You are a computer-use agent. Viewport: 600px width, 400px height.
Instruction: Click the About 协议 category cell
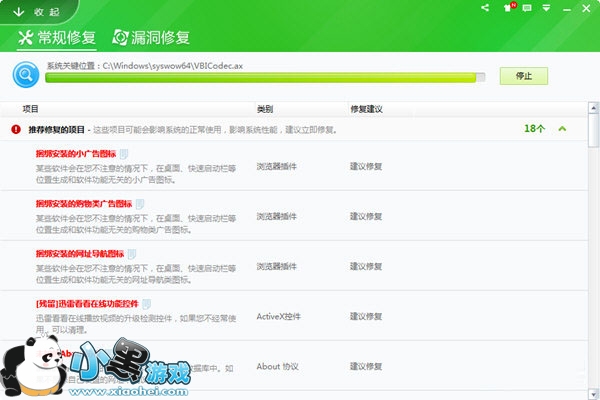click(x=277, y=367)
